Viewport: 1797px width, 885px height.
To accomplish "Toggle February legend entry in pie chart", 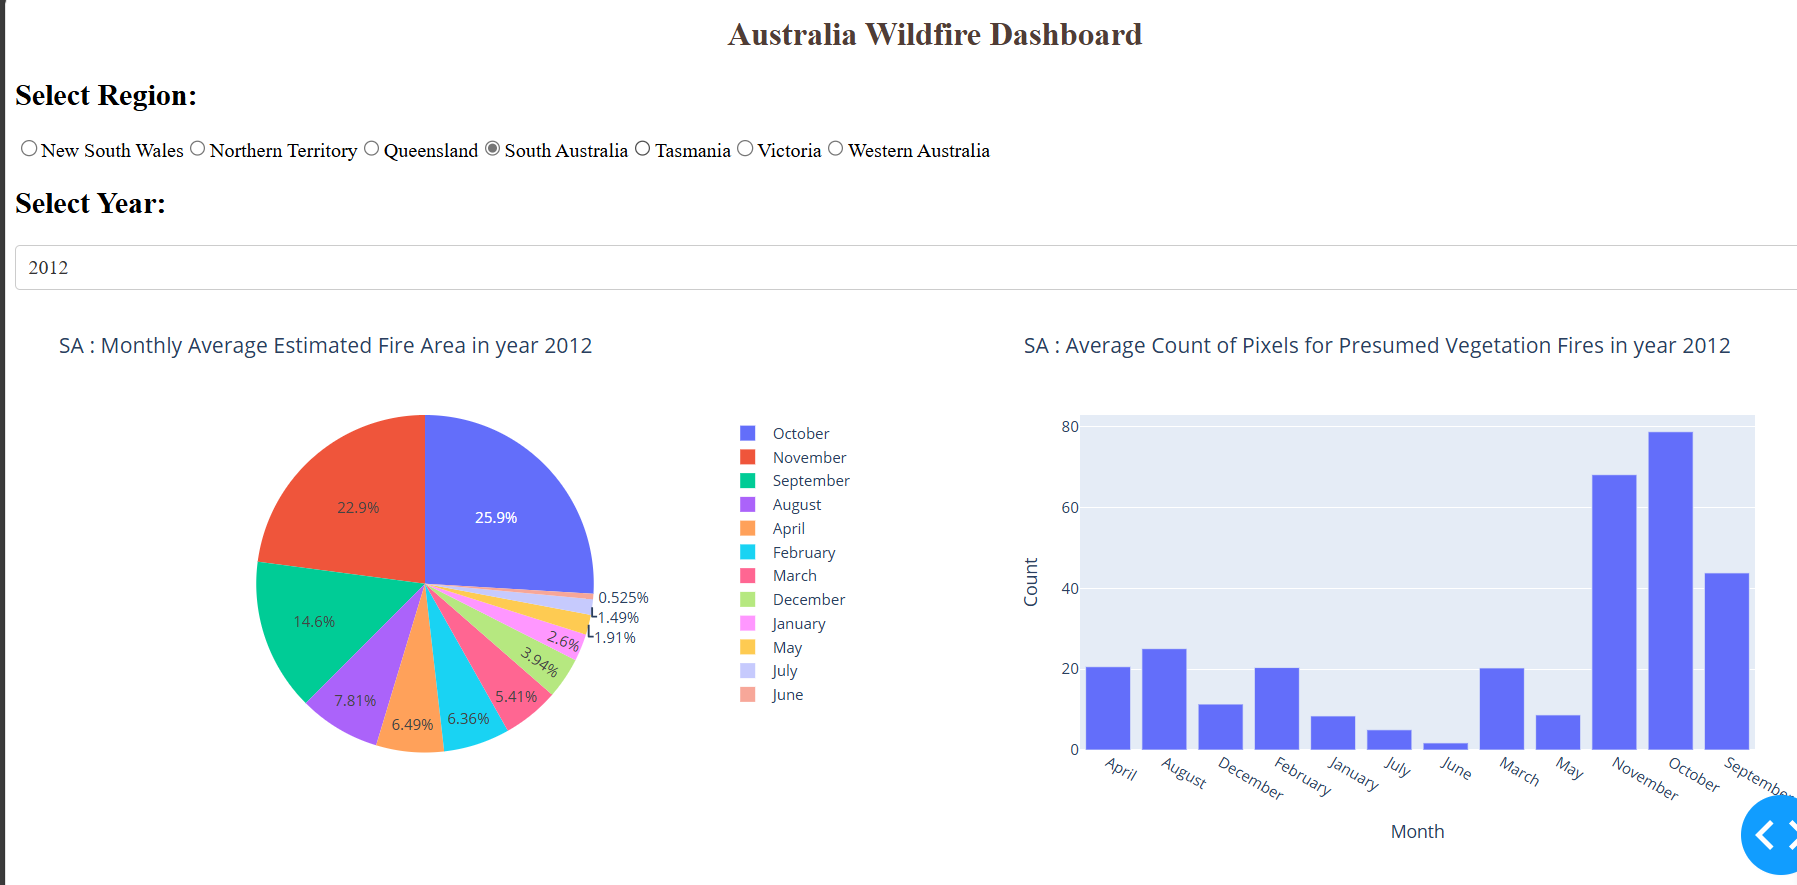I will click(803, 552).
